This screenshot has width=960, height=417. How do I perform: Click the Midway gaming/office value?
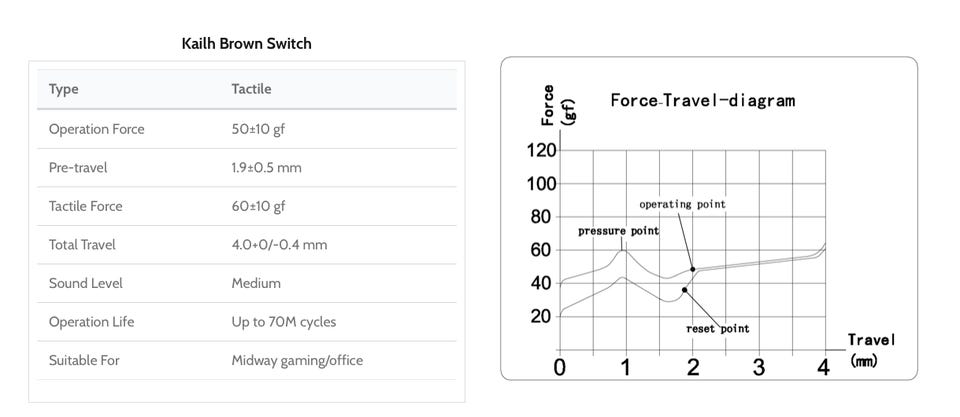point(297,360)
